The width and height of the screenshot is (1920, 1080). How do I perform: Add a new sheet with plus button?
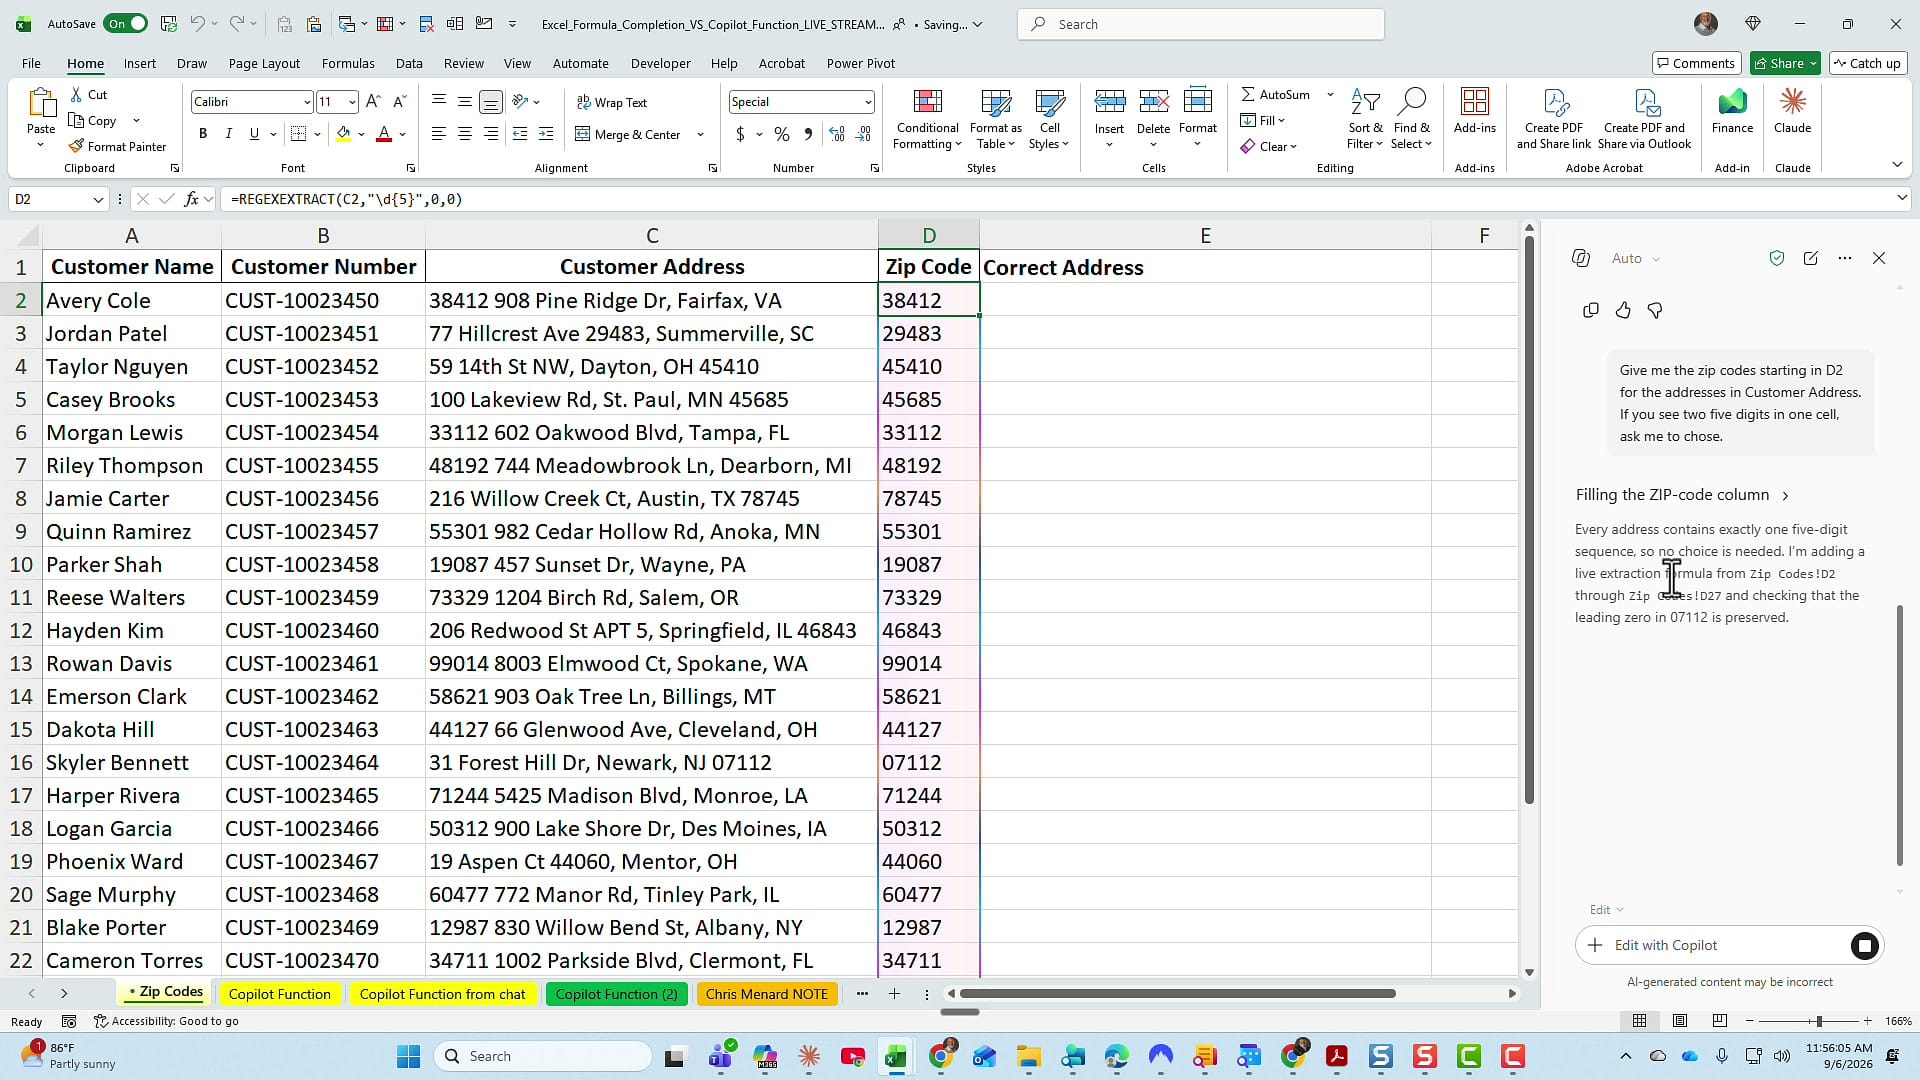point(894,994)
